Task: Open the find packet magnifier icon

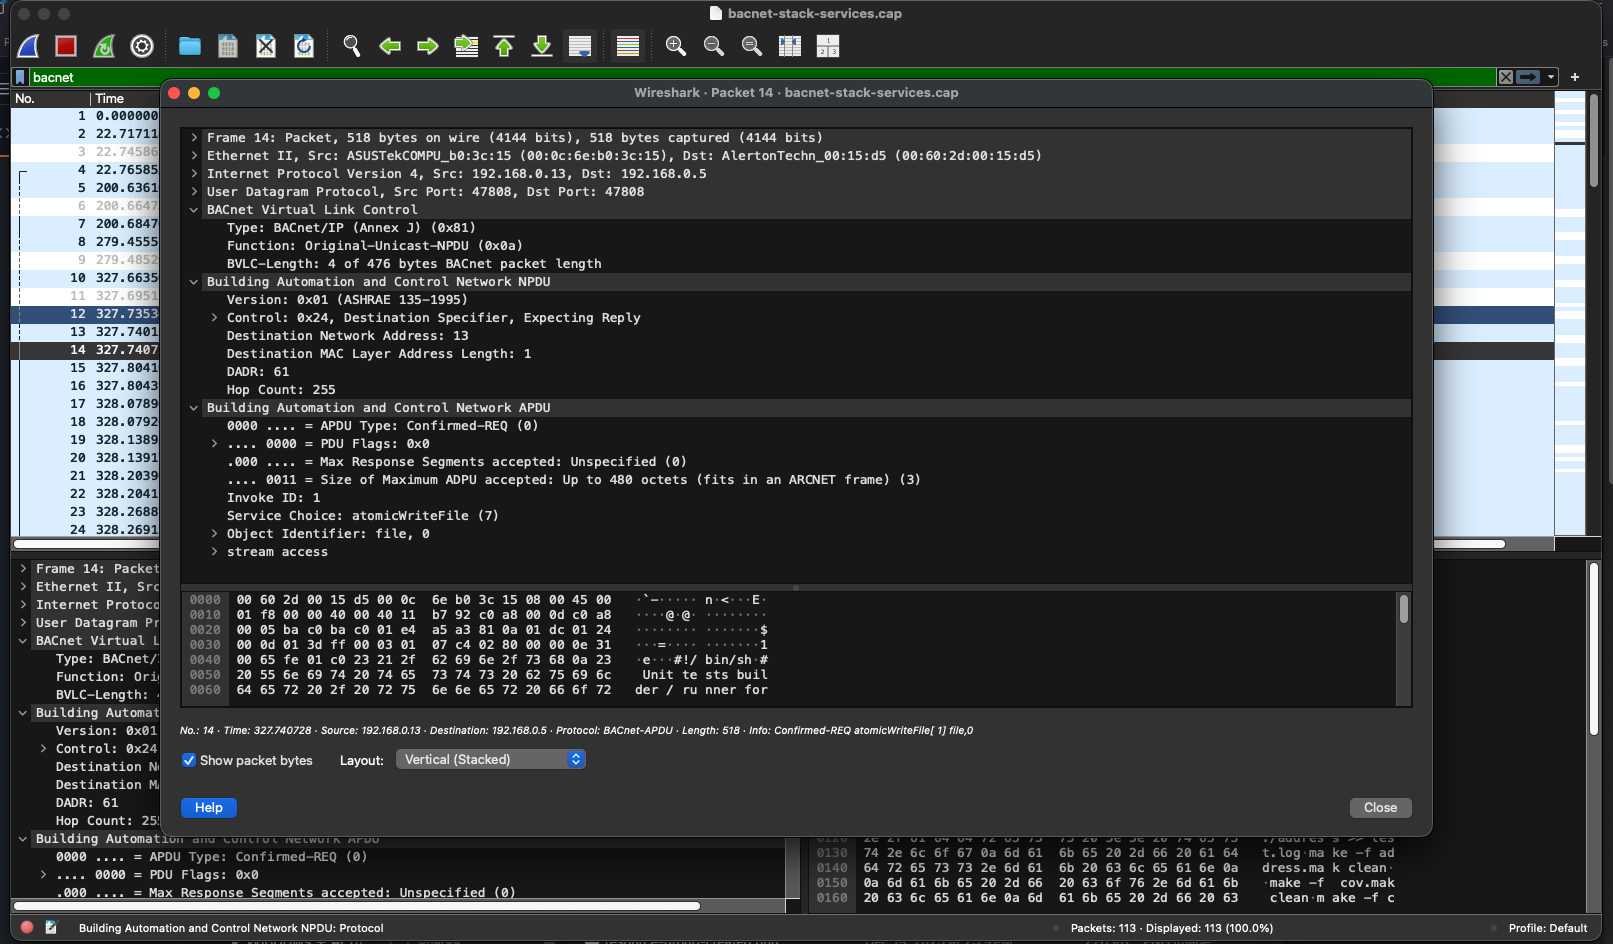Action: pos(351,46)
